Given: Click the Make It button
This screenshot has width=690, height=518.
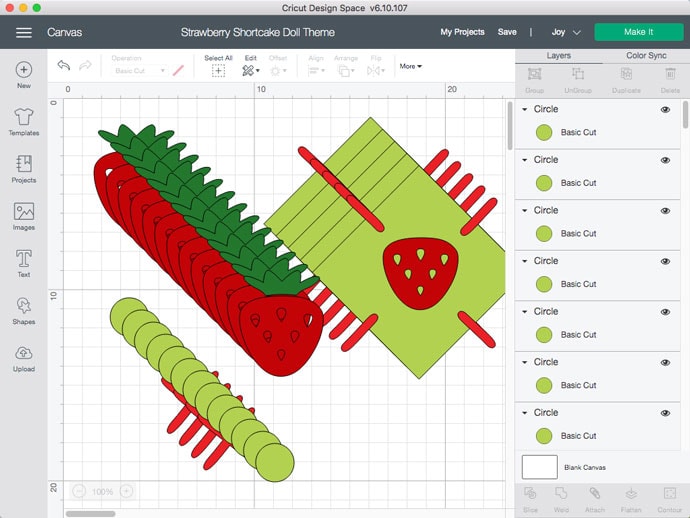Looking at the screenshot, I should (639, 32).
